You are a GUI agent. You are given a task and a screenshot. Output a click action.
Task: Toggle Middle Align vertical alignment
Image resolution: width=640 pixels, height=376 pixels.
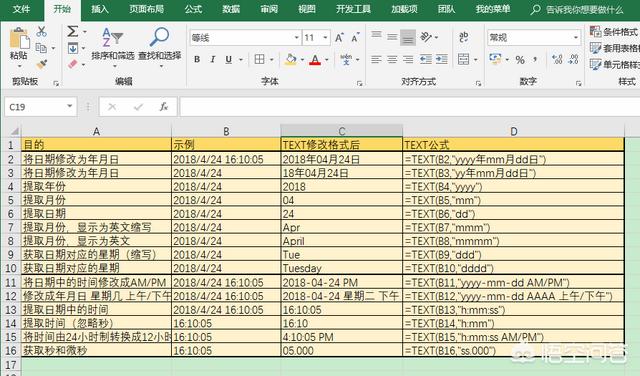tap(392, 37)
